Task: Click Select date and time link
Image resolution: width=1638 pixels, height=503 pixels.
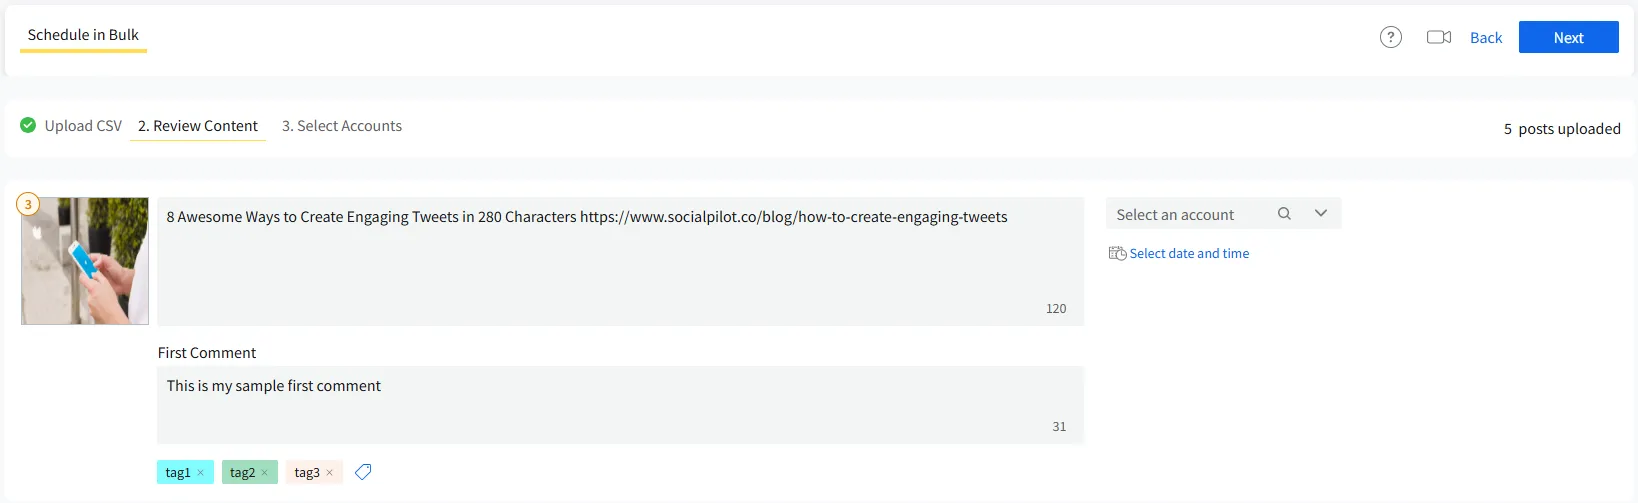Action: 1189,254
